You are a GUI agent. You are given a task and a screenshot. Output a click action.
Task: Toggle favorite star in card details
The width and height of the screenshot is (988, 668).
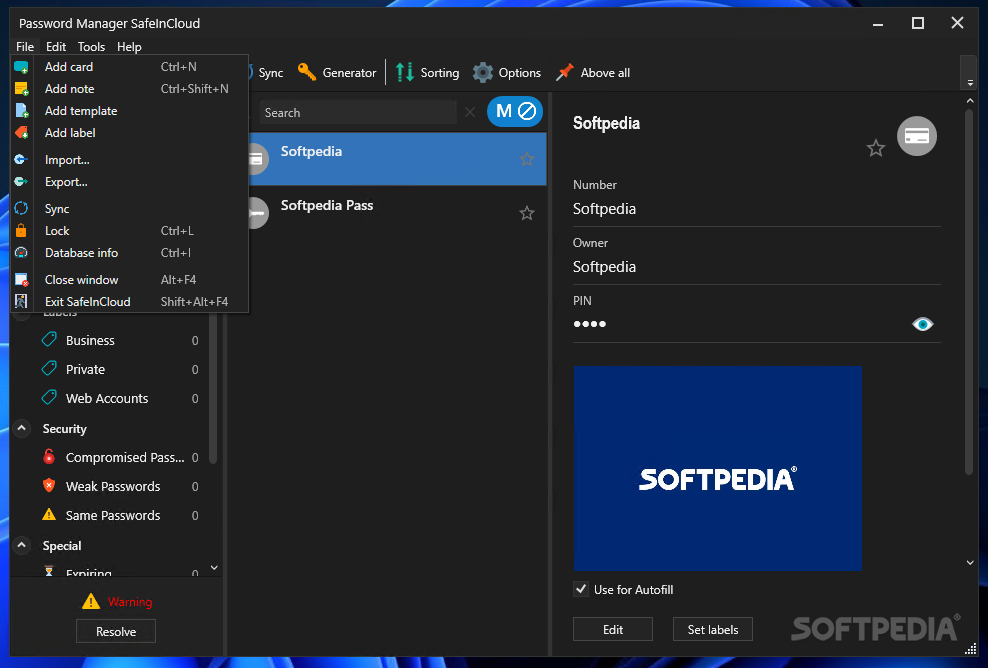[x=876, y=149]
